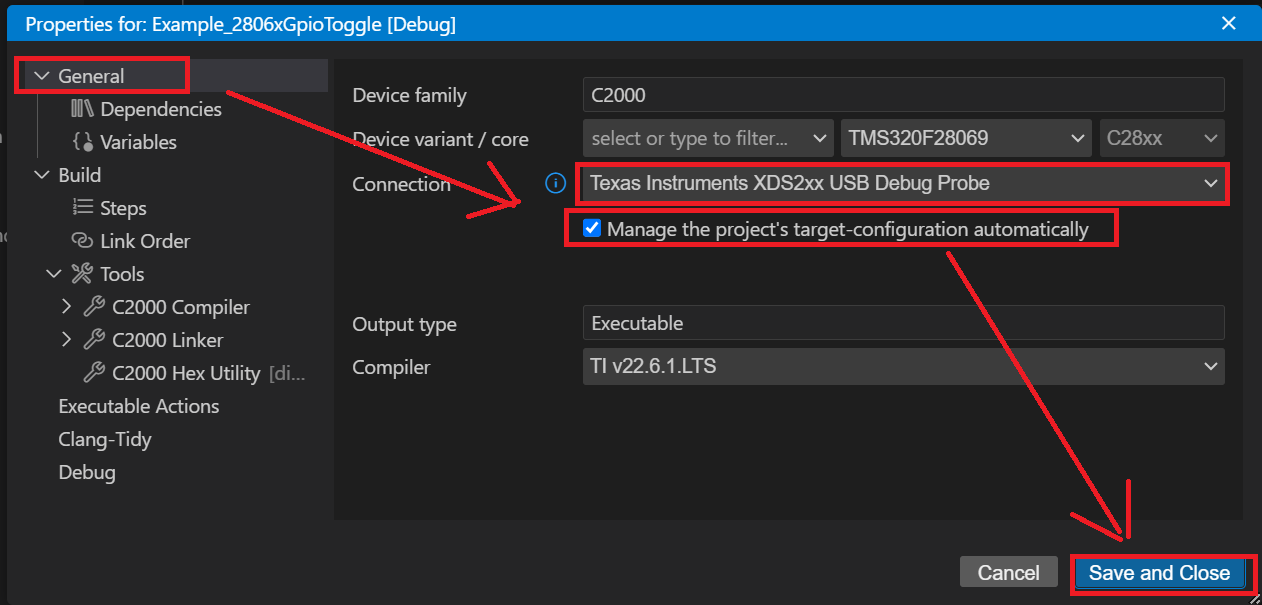
Task: Open the C28xx core dropdown
Action: point(1161,138)
